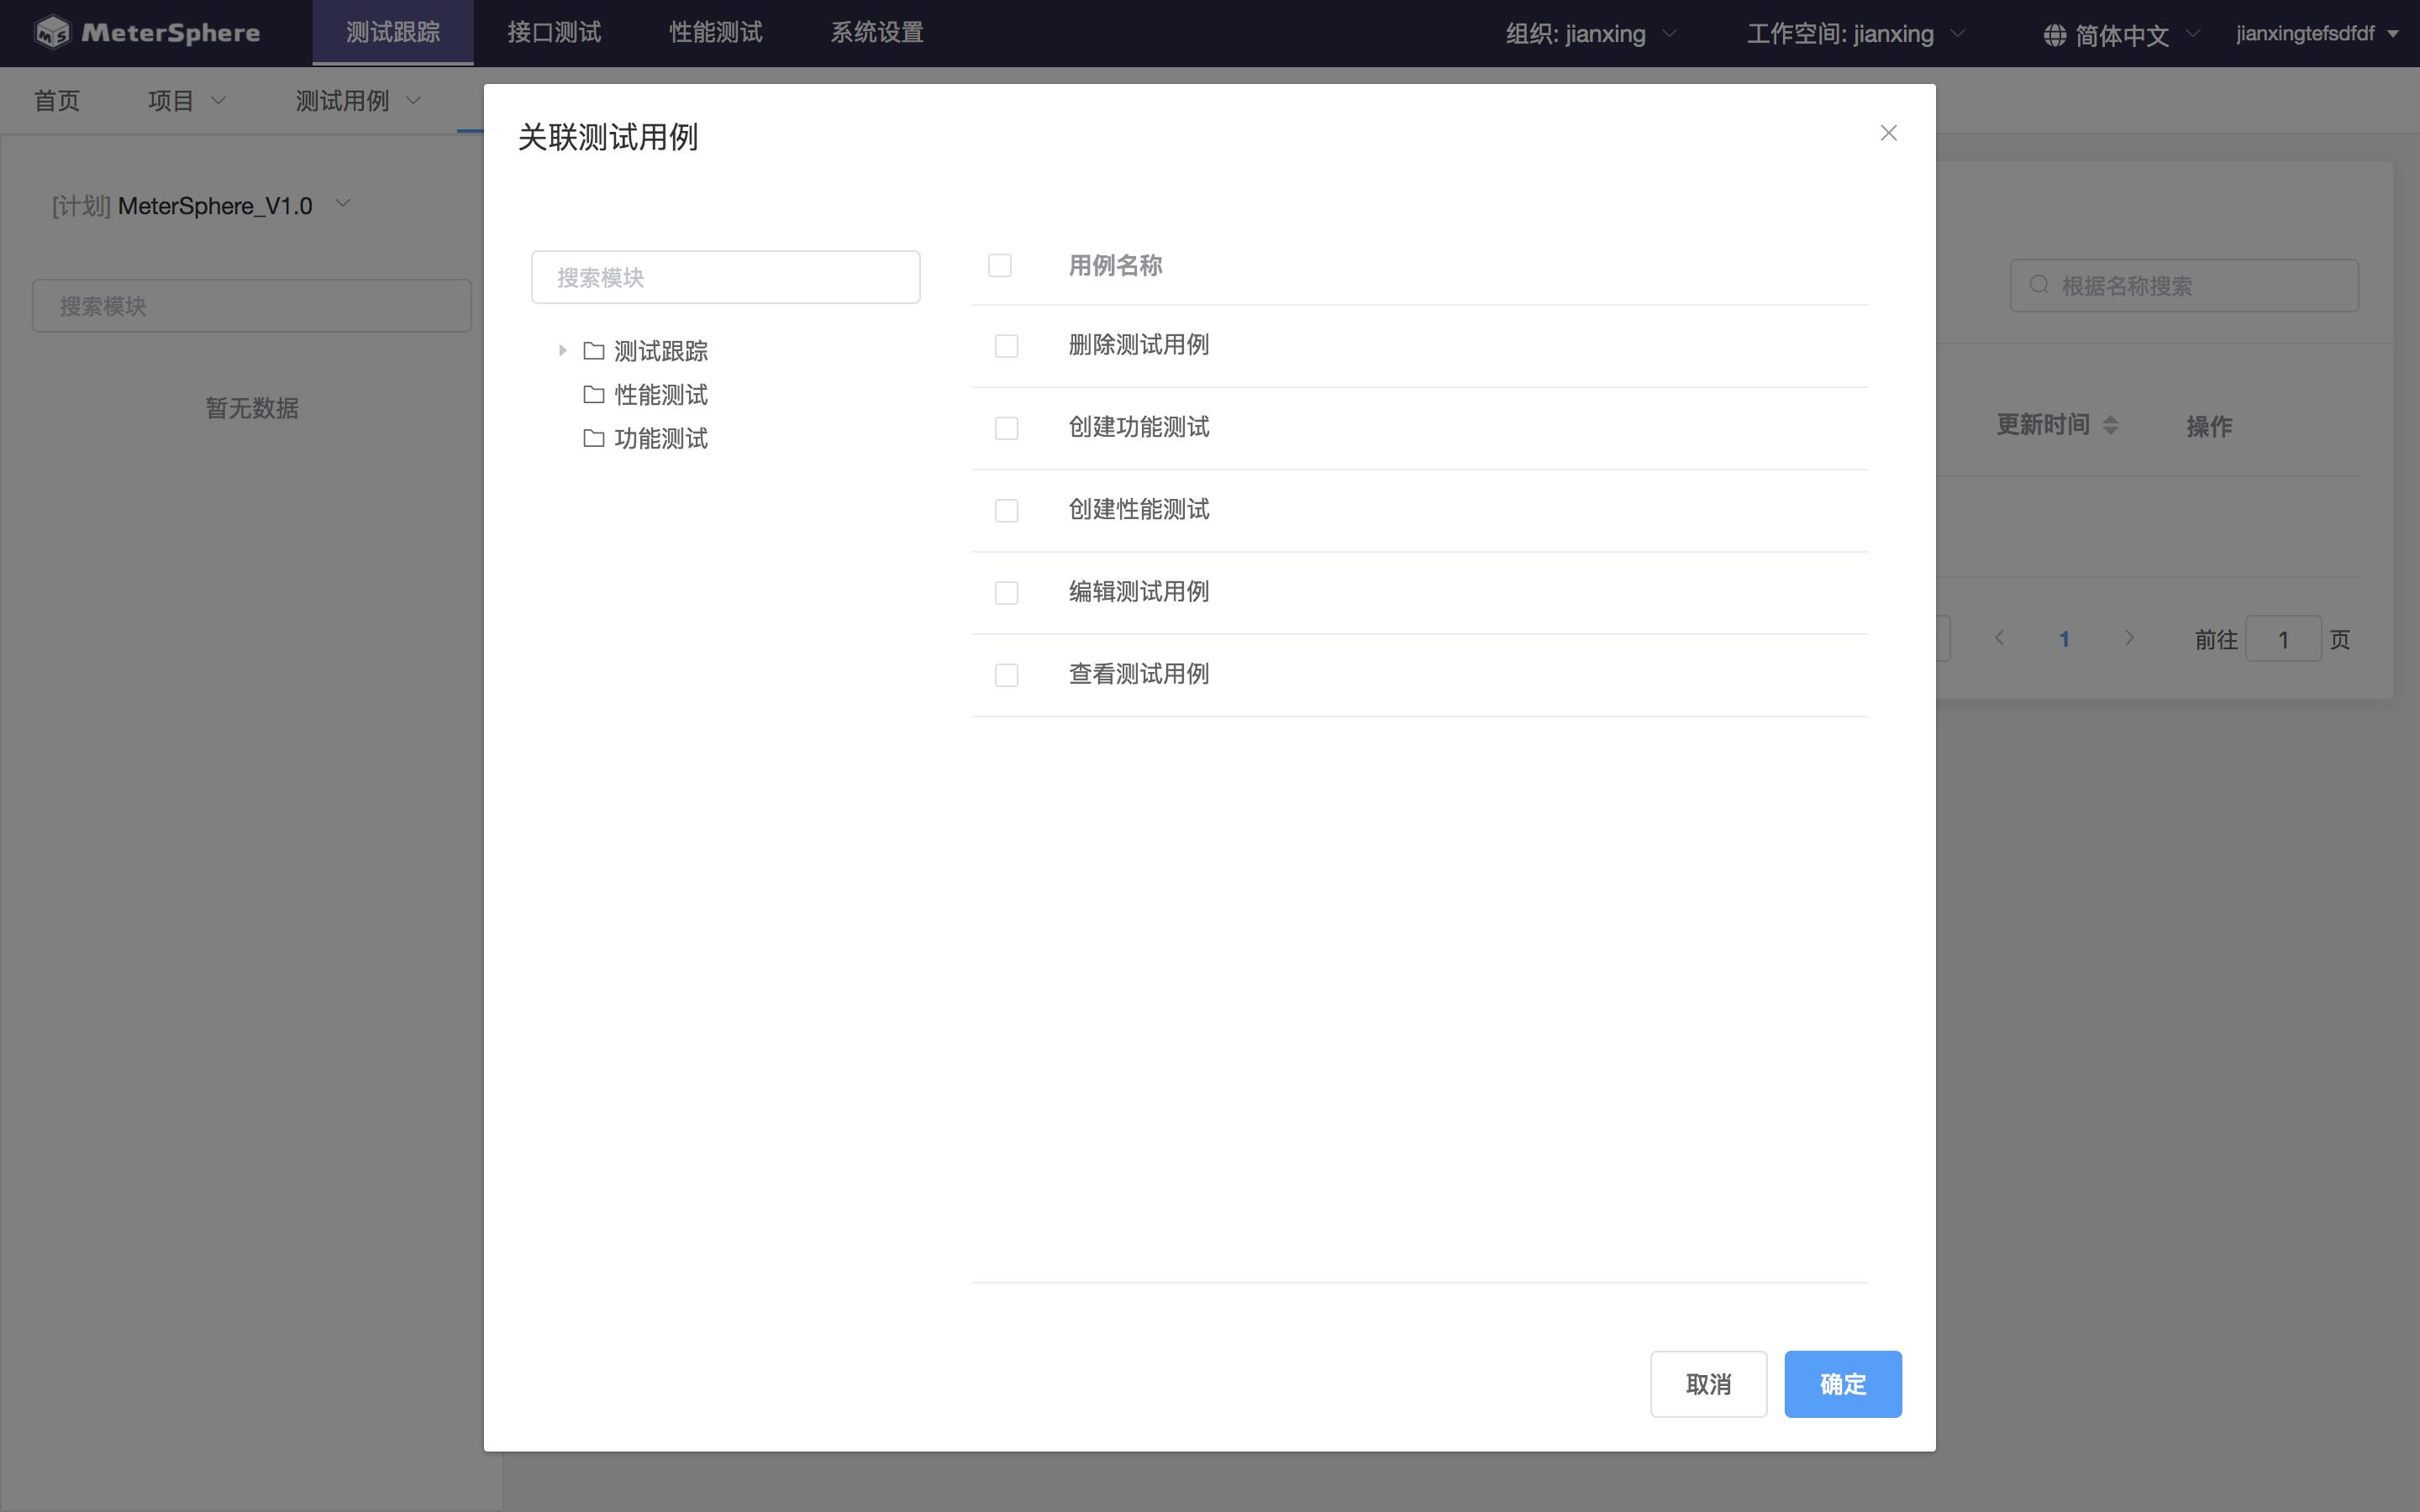Check the 查看测试用例 checkbox

coord(1006,675)
